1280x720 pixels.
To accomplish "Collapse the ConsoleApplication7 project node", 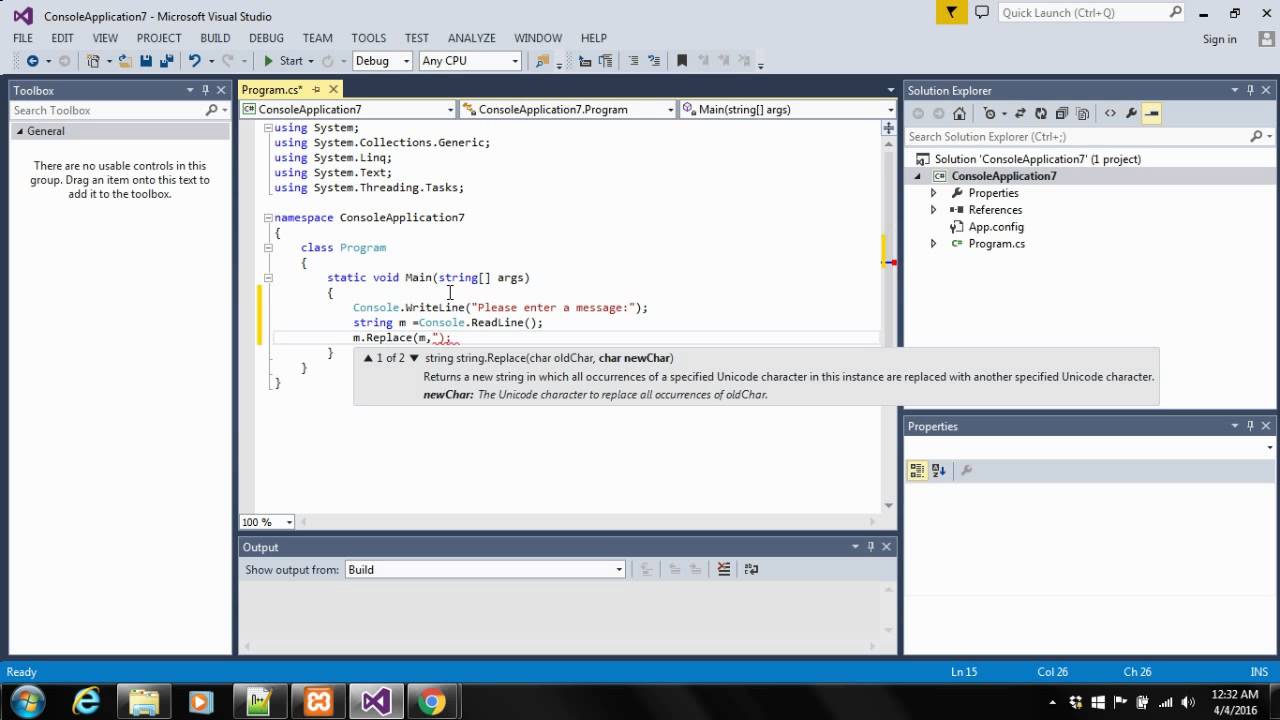I will (x=917, y=176).
